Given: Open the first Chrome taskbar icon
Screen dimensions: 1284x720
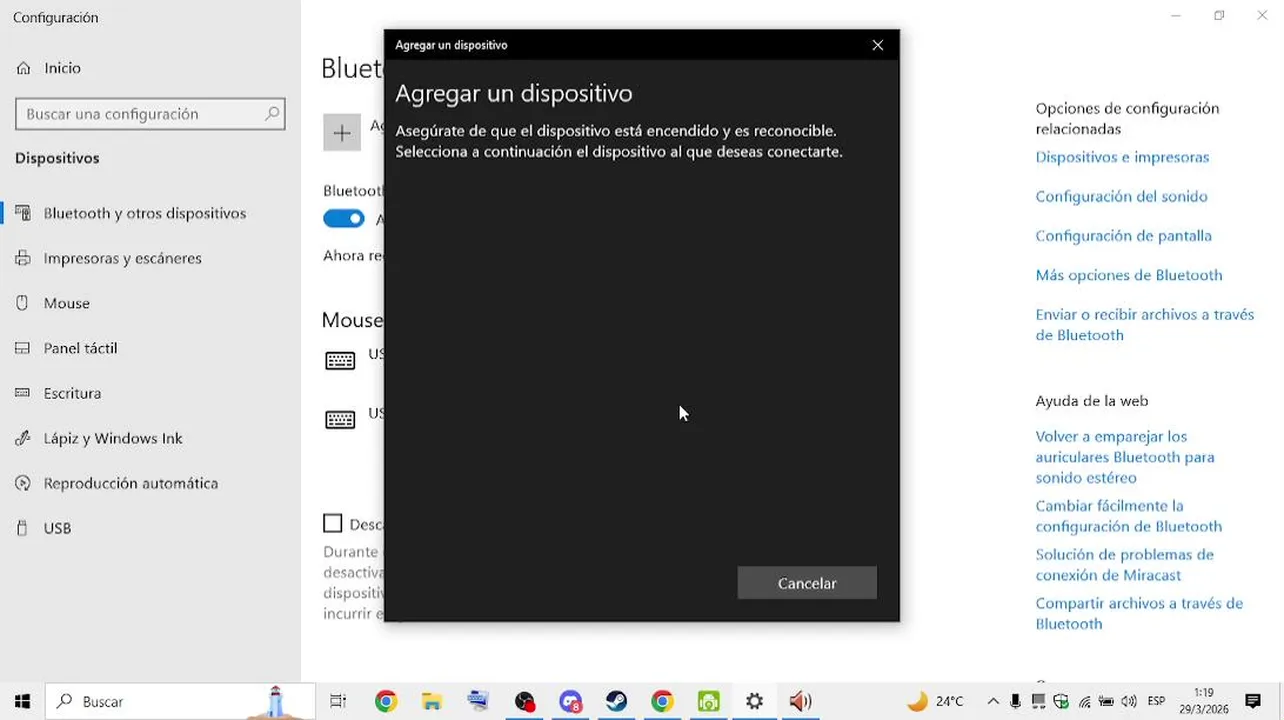Looking at the screenshot, I should click(385, 701).
